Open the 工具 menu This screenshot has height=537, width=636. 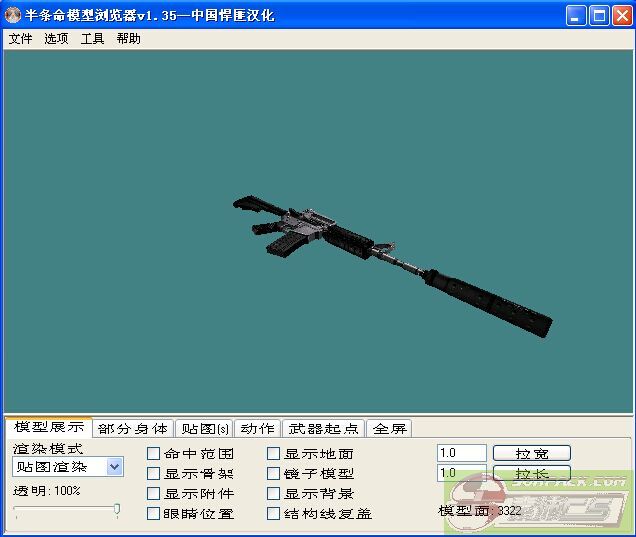click(92, 39)
